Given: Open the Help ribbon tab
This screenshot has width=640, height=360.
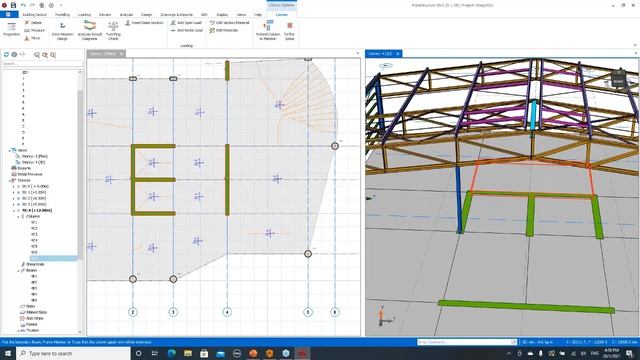Looking at the screenshot, I should tap(258, 15).
